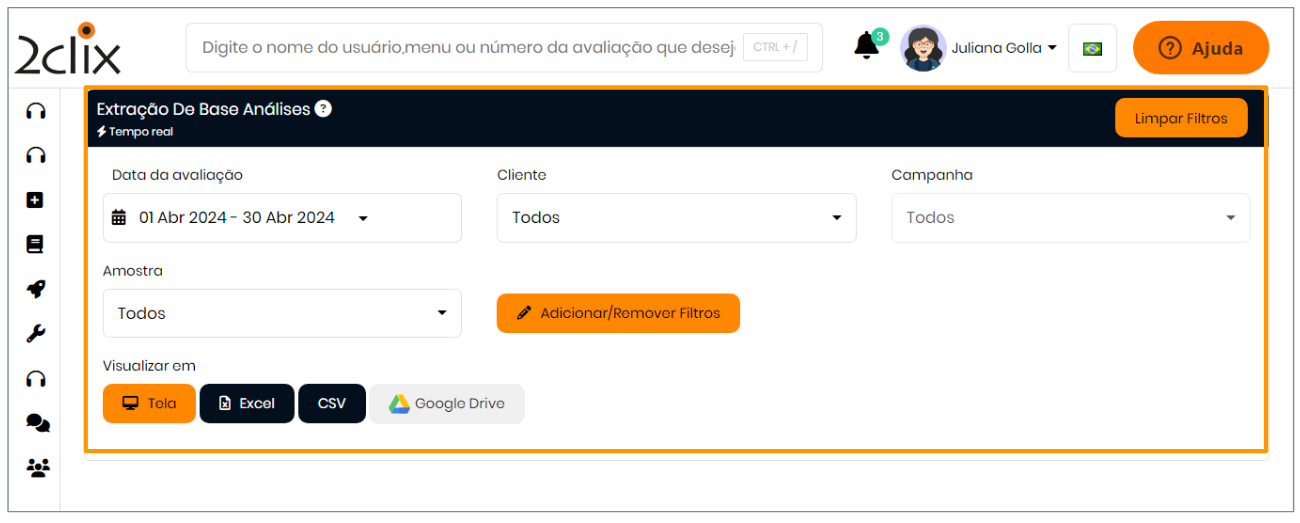Screen dimensions: 1300x523
Task: Open the book icon in the sidebar
Action: (35, 245)
